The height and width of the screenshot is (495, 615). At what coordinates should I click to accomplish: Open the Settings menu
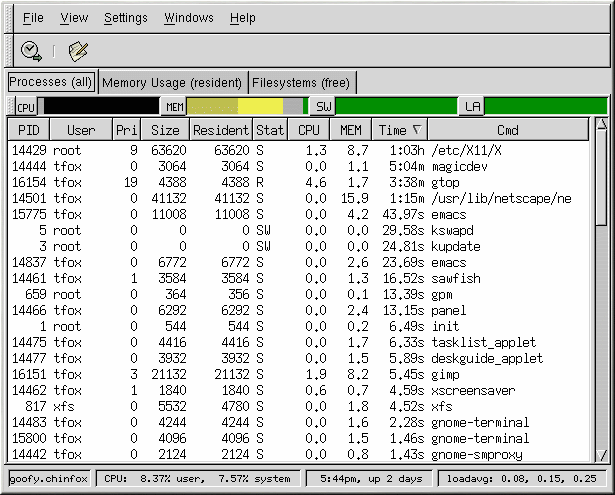[125, 18]
